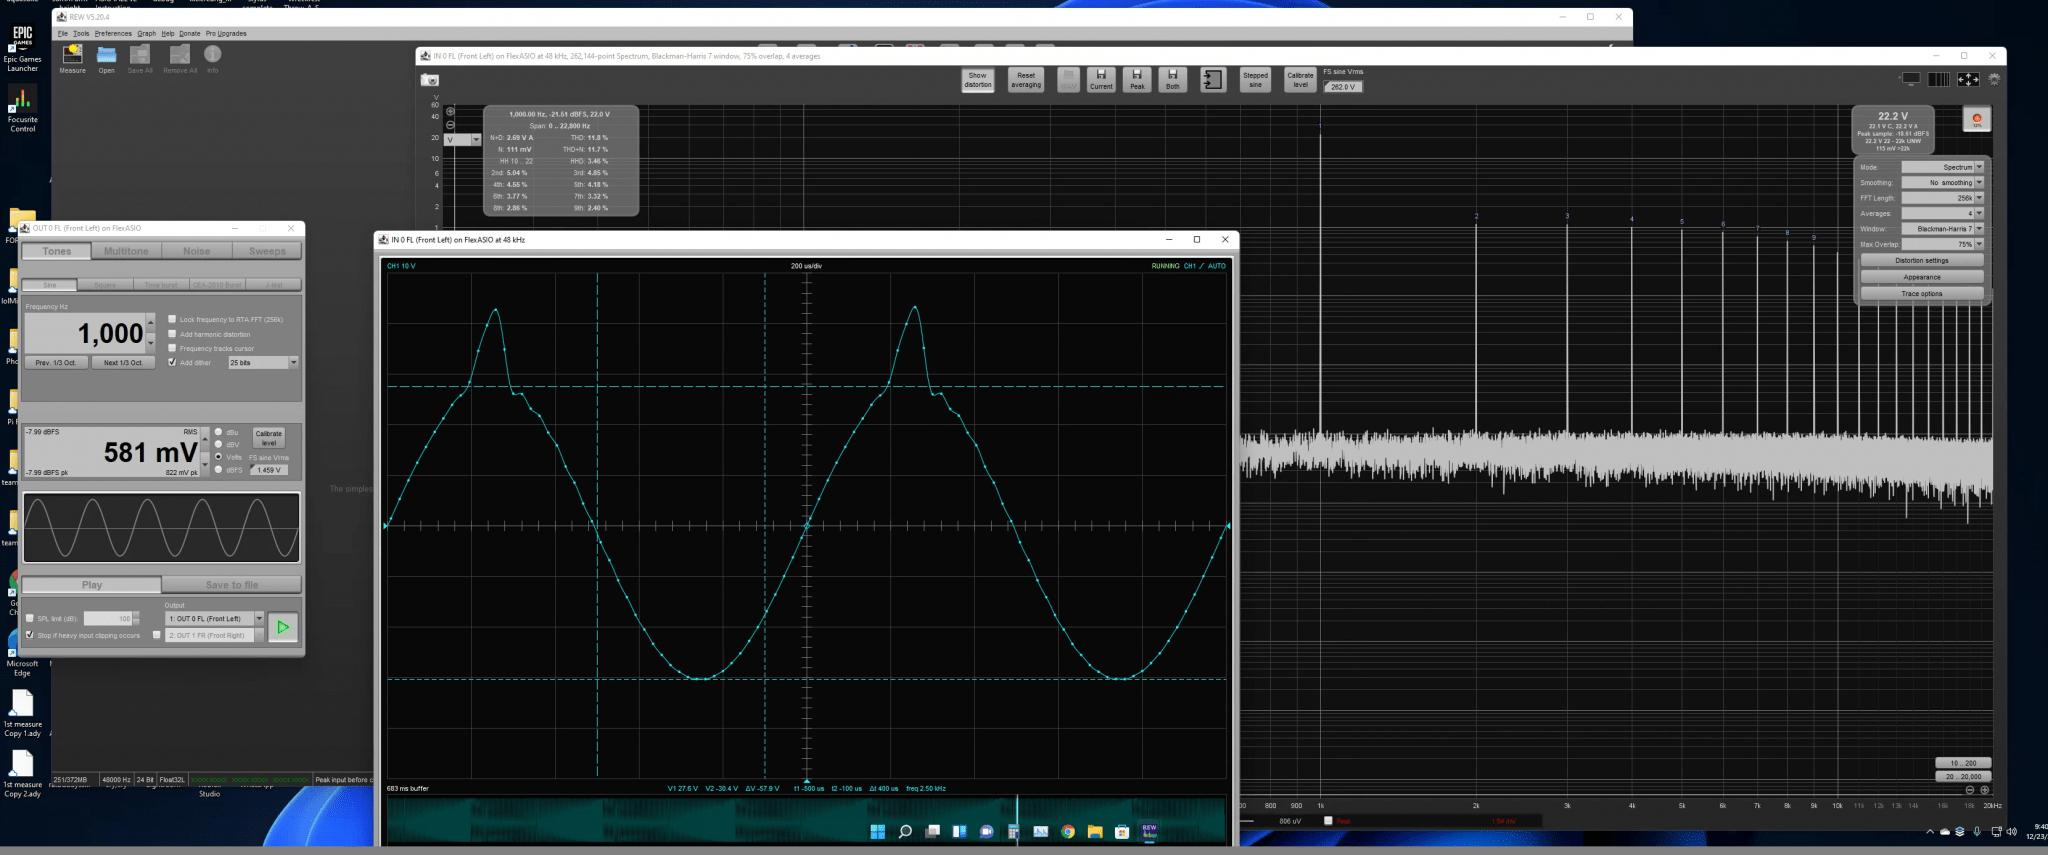
Task: Open Graph menu in REW
Action: (x=146, y=33)
